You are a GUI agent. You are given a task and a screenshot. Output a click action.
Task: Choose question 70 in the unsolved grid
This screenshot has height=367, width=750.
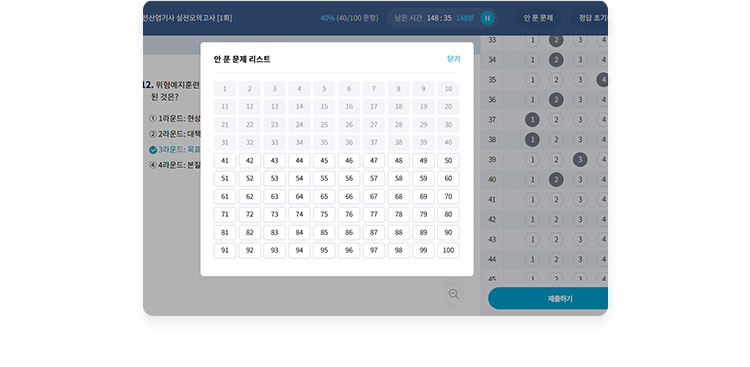448,197
